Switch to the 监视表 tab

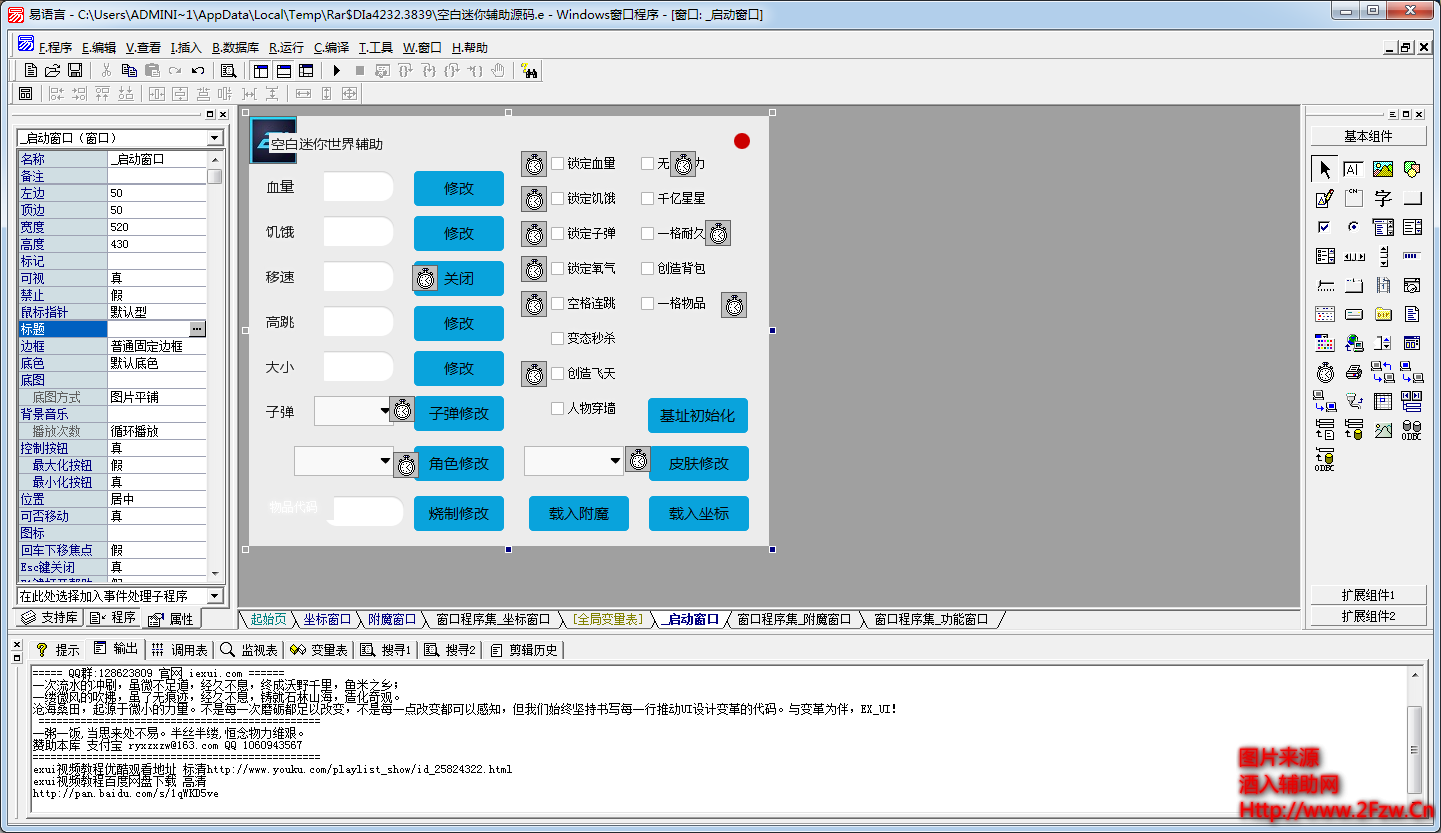pyautogui.click(x=249, y=650)
